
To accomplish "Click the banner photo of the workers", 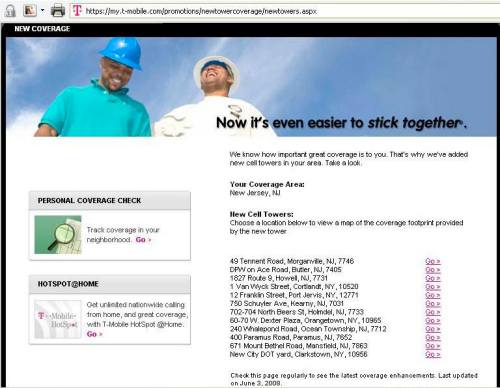I will pos(251,87).
